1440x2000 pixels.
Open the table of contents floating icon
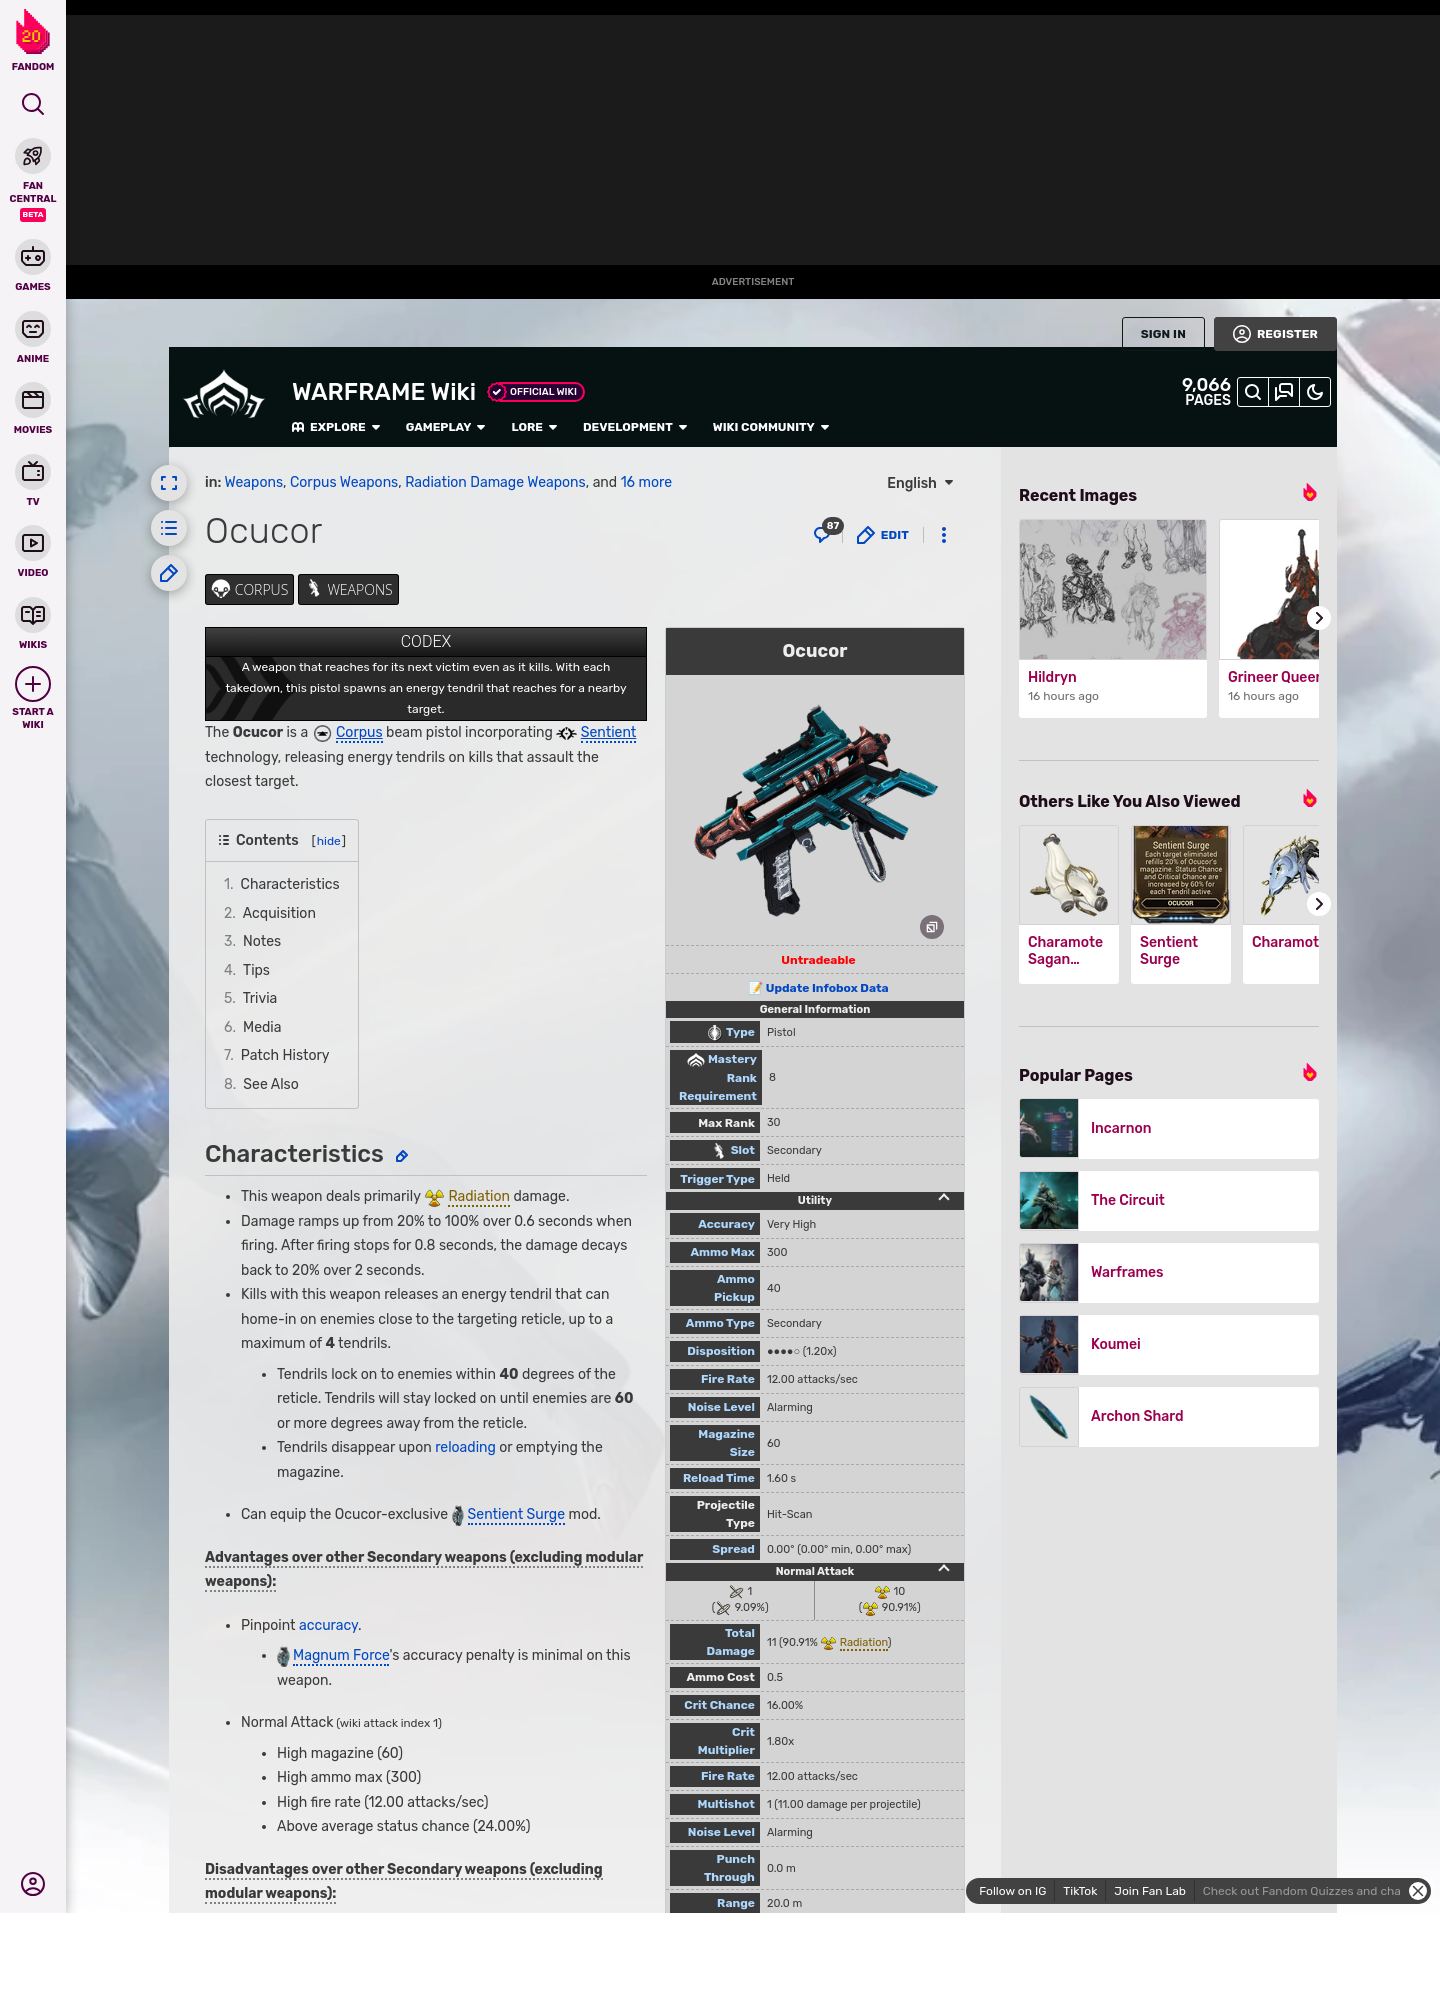pos(169,528)
